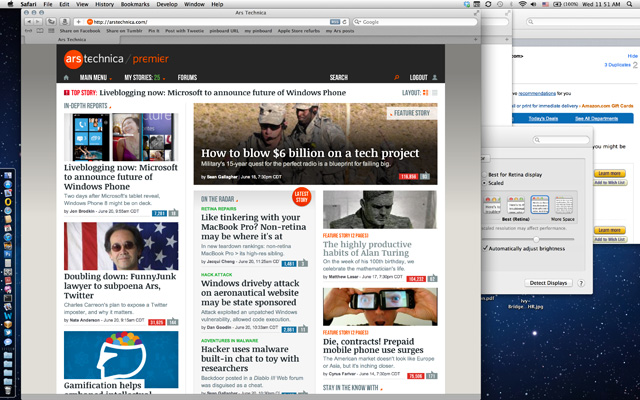This screenshot has height=400, width=640.
Task: Go back with Safari's back arrow
Action: [29, 22]
